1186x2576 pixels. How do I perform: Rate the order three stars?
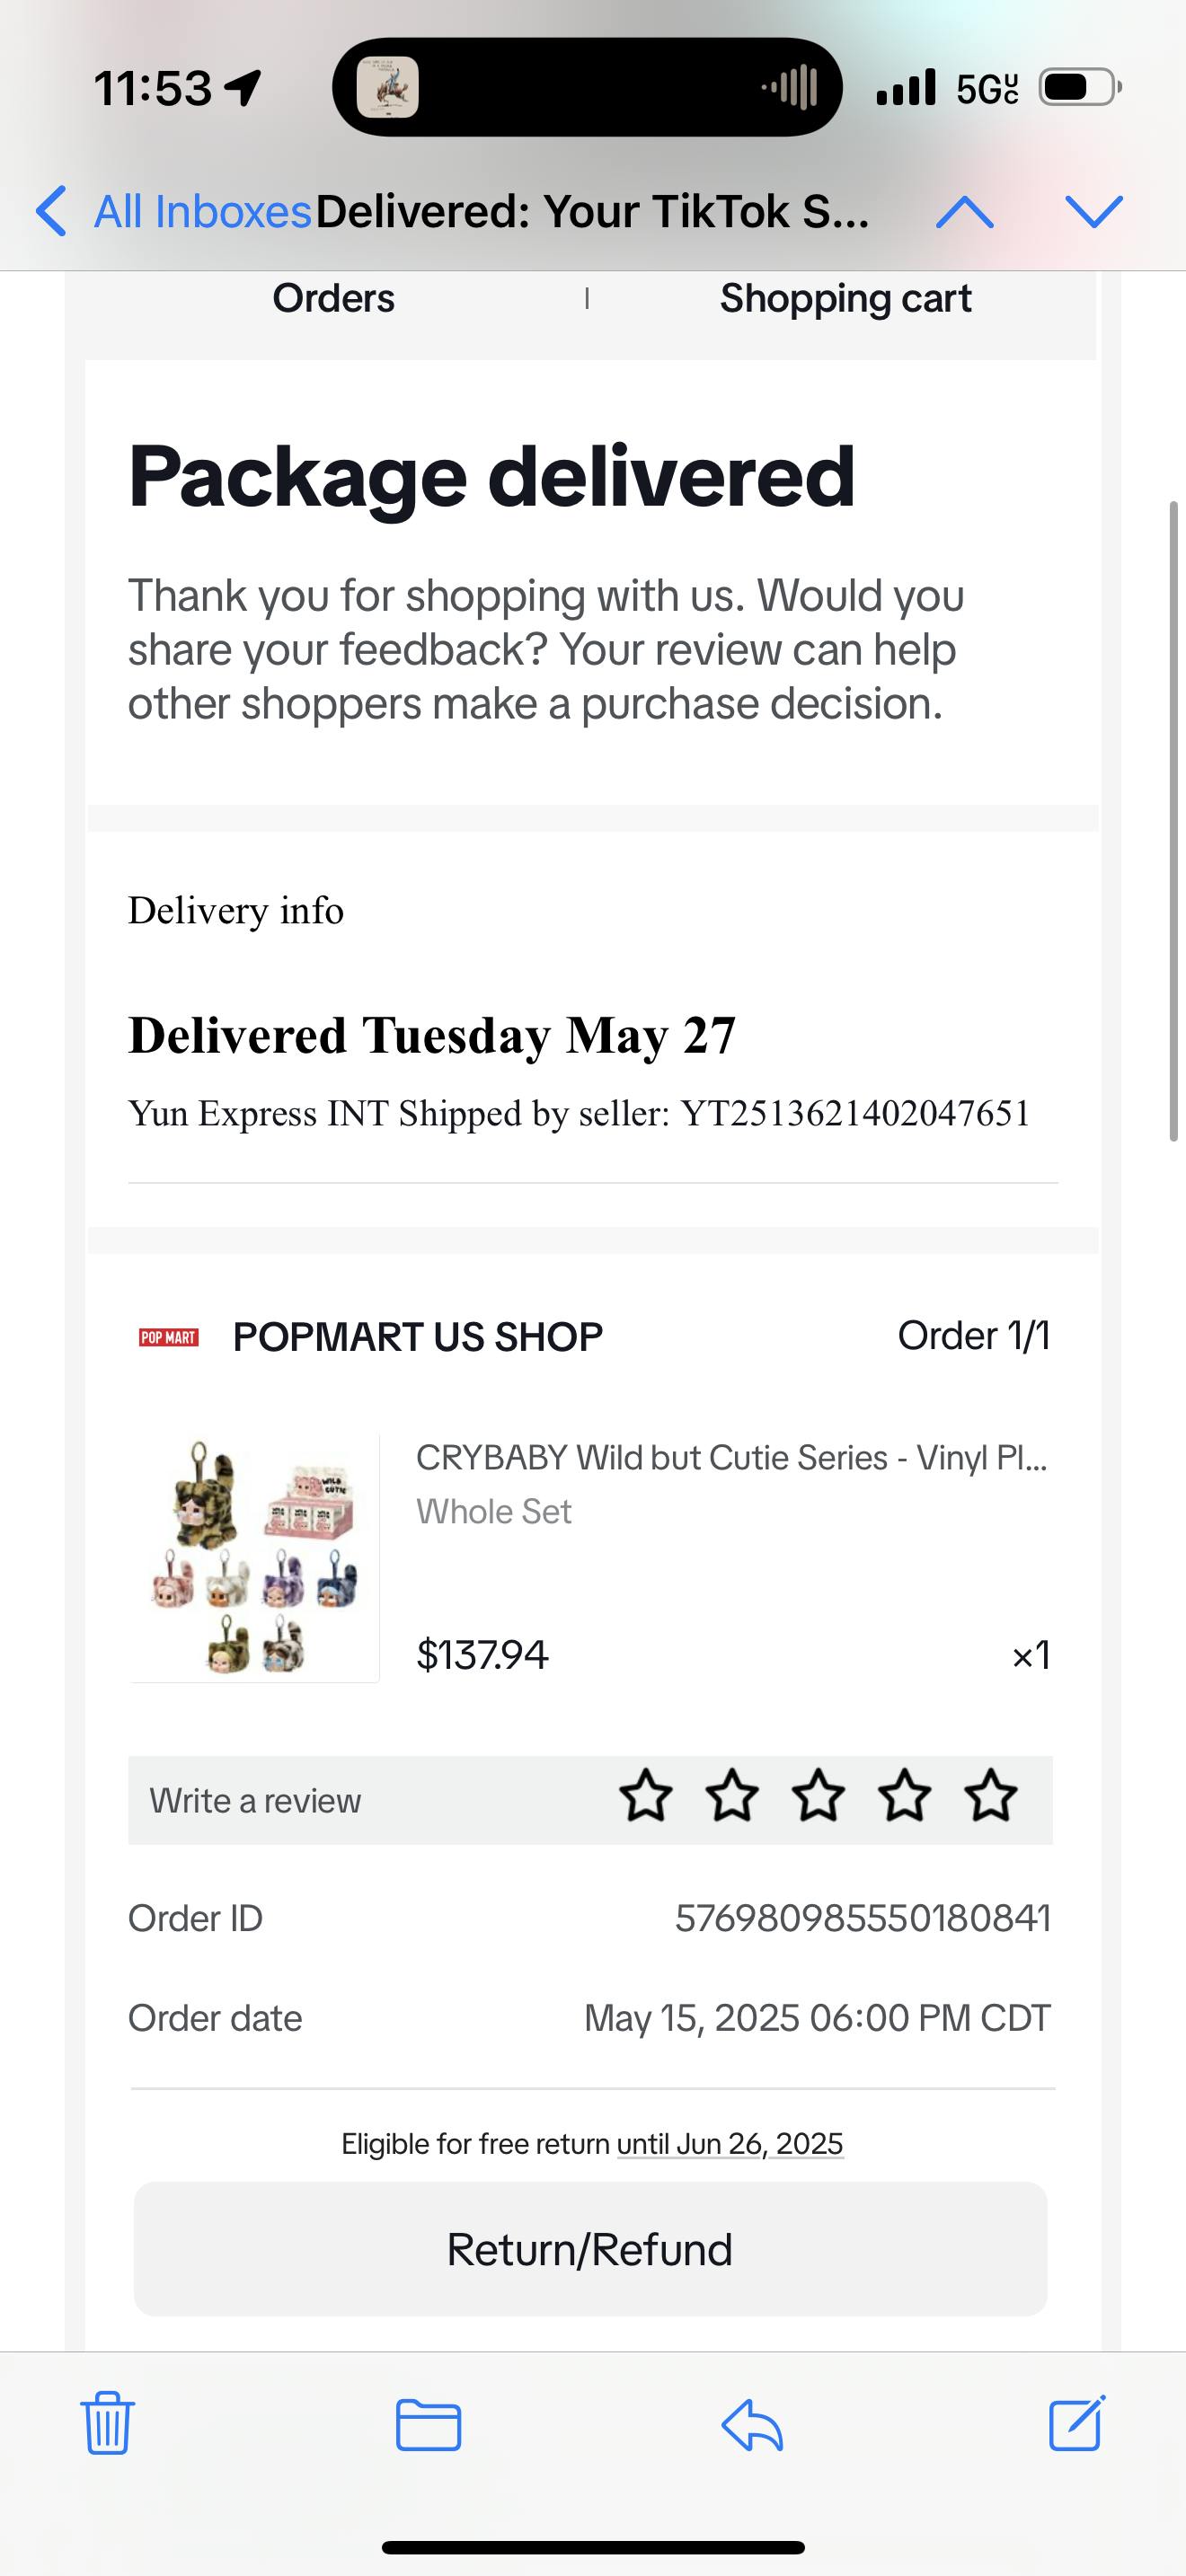(x=818, y=1799)
